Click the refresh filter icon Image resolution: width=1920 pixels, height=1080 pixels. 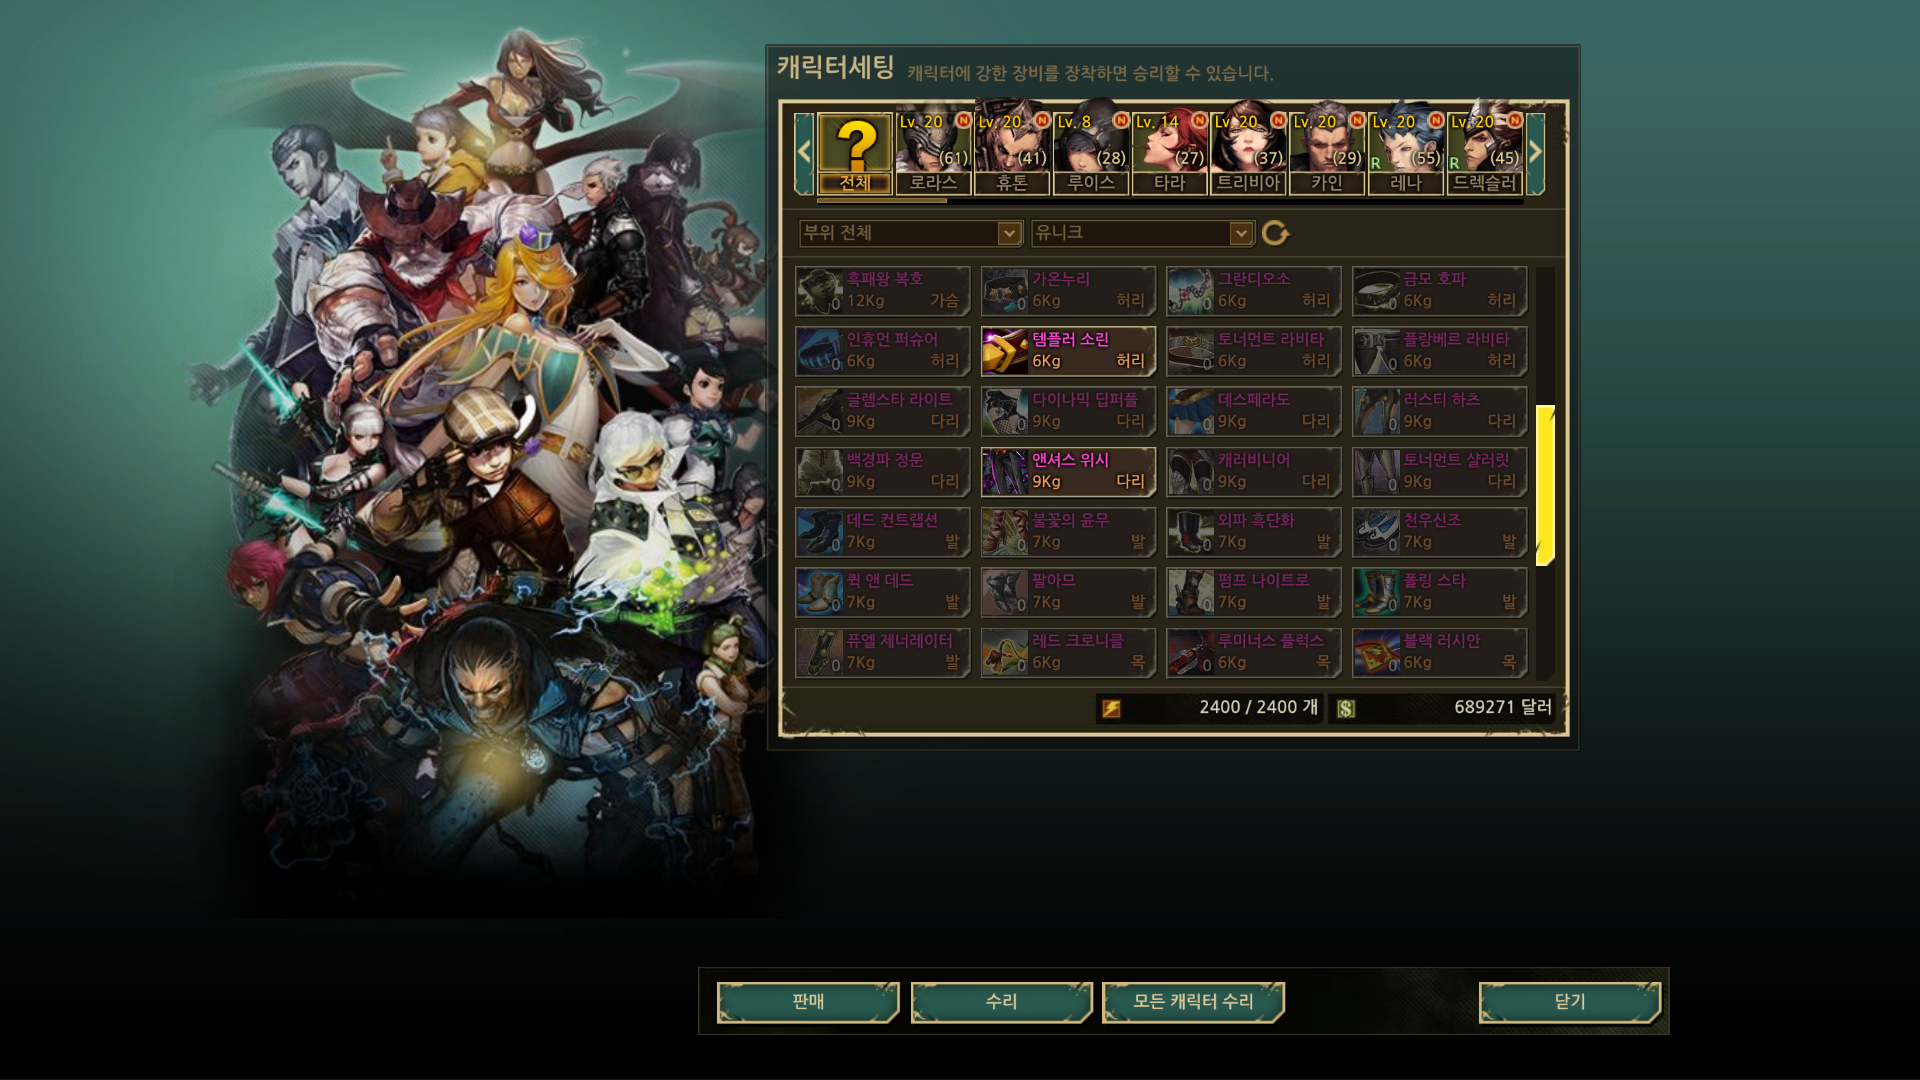coord(1275,233)
